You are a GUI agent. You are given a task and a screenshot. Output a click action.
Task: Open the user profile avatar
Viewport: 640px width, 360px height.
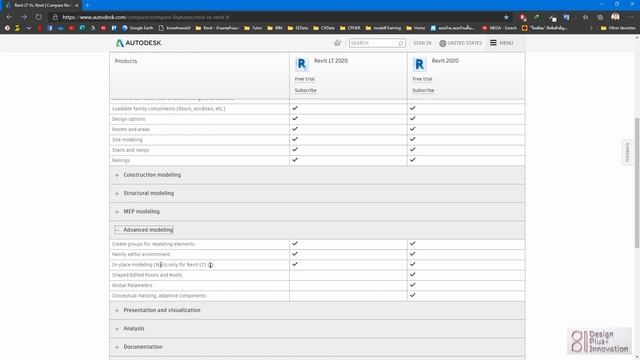pos(615,17)
